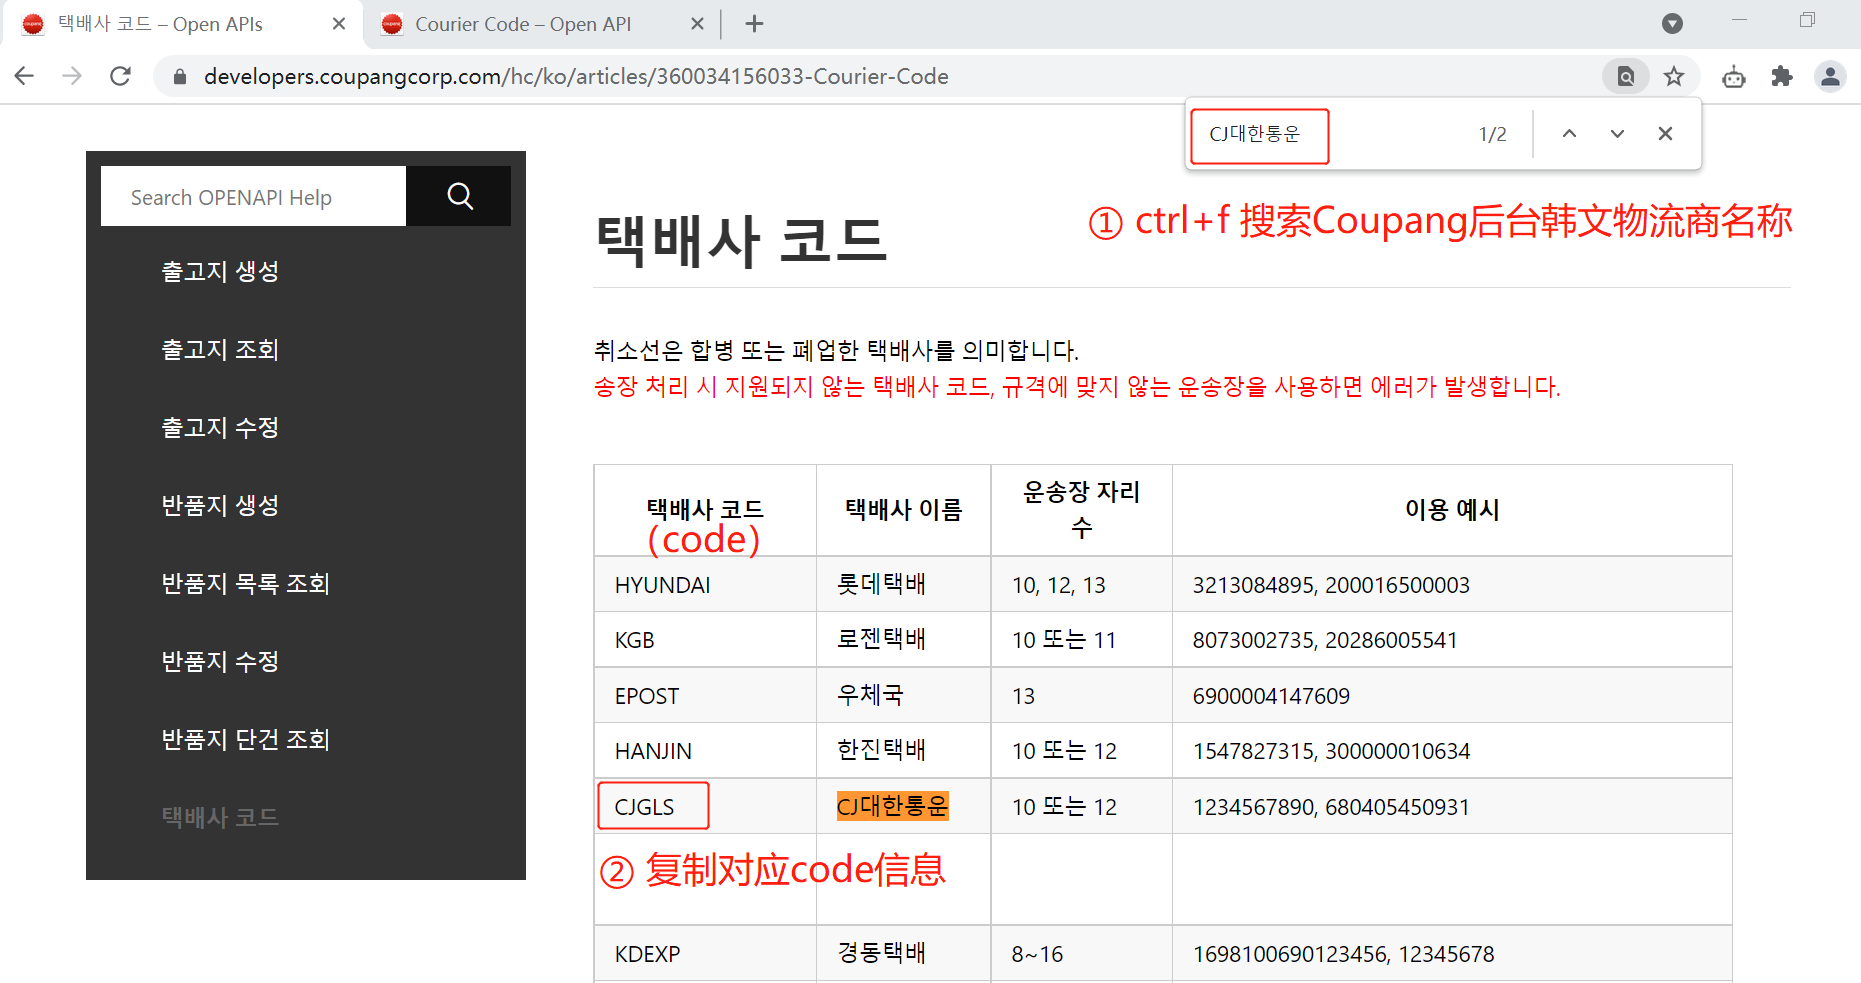Close the Courier Code – Open API tab
Image resolution: width=1861 pixels, height=983 pixels.
[697, 24]
